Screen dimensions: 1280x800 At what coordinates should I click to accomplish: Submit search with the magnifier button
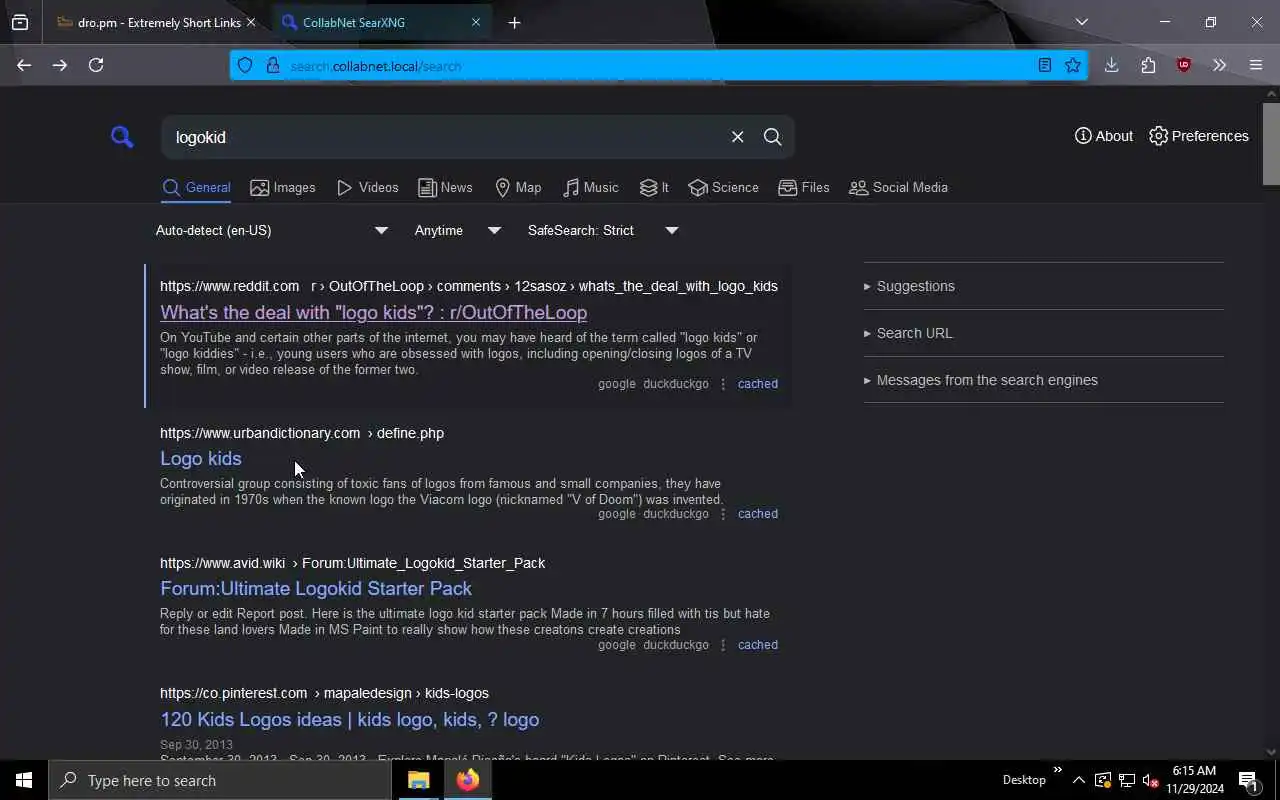(773, 137)
